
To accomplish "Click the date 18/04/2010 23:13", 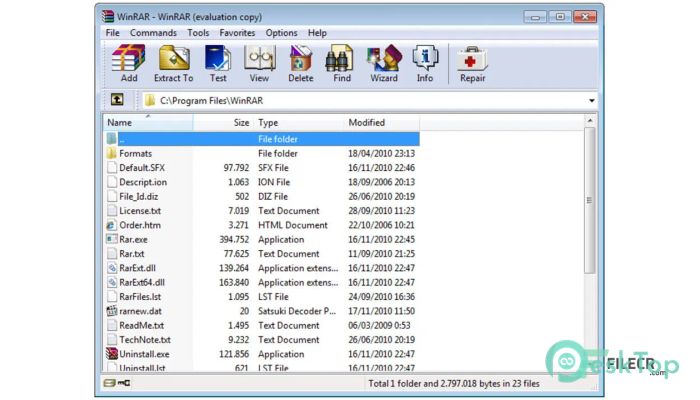I will [381, 154].
